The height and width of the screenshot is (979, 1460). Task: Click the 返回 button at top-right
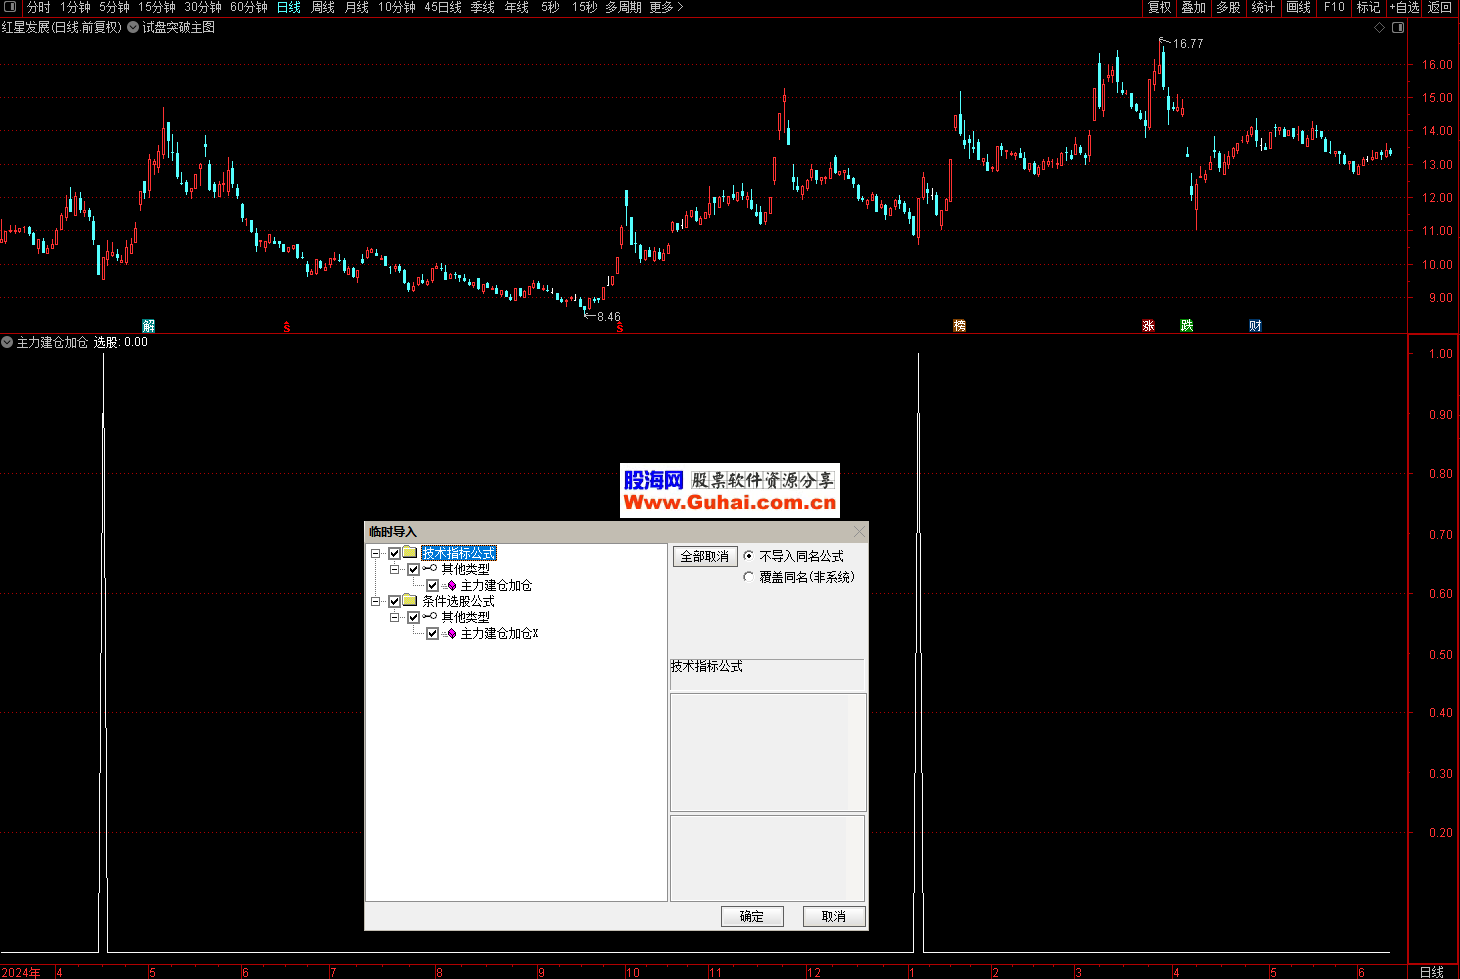(1440, 7)
